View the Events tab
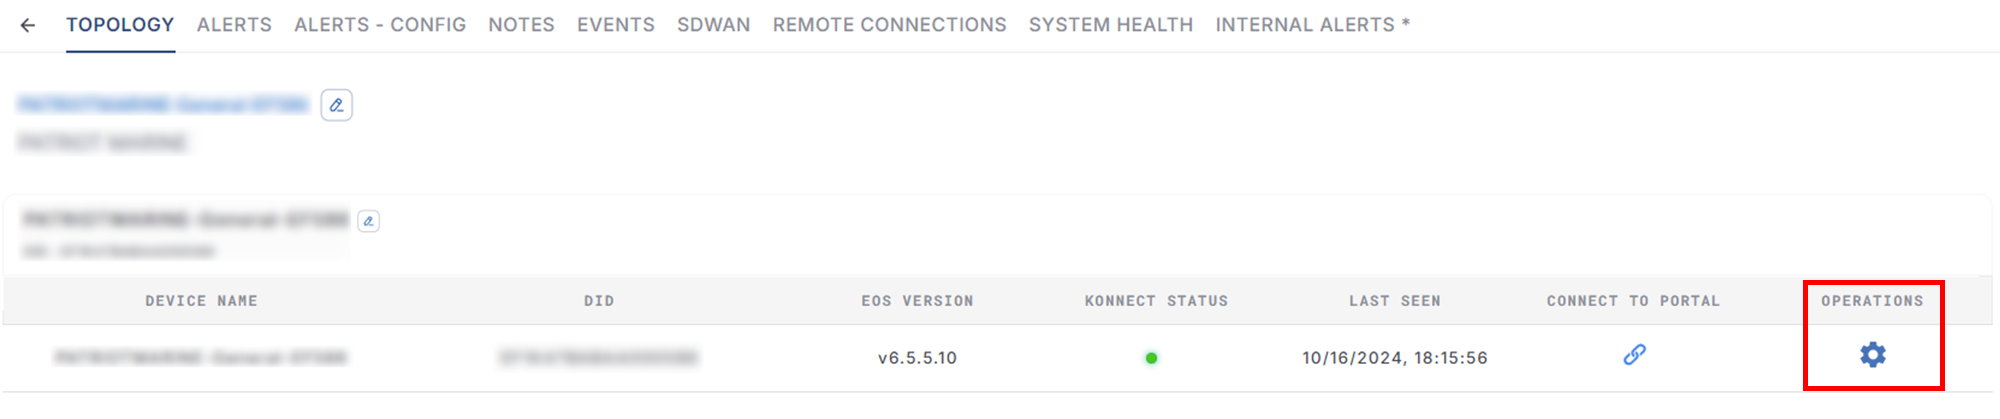Image resolution: width=2000 pixels, height=419 pixels. [x=616, y=25]
